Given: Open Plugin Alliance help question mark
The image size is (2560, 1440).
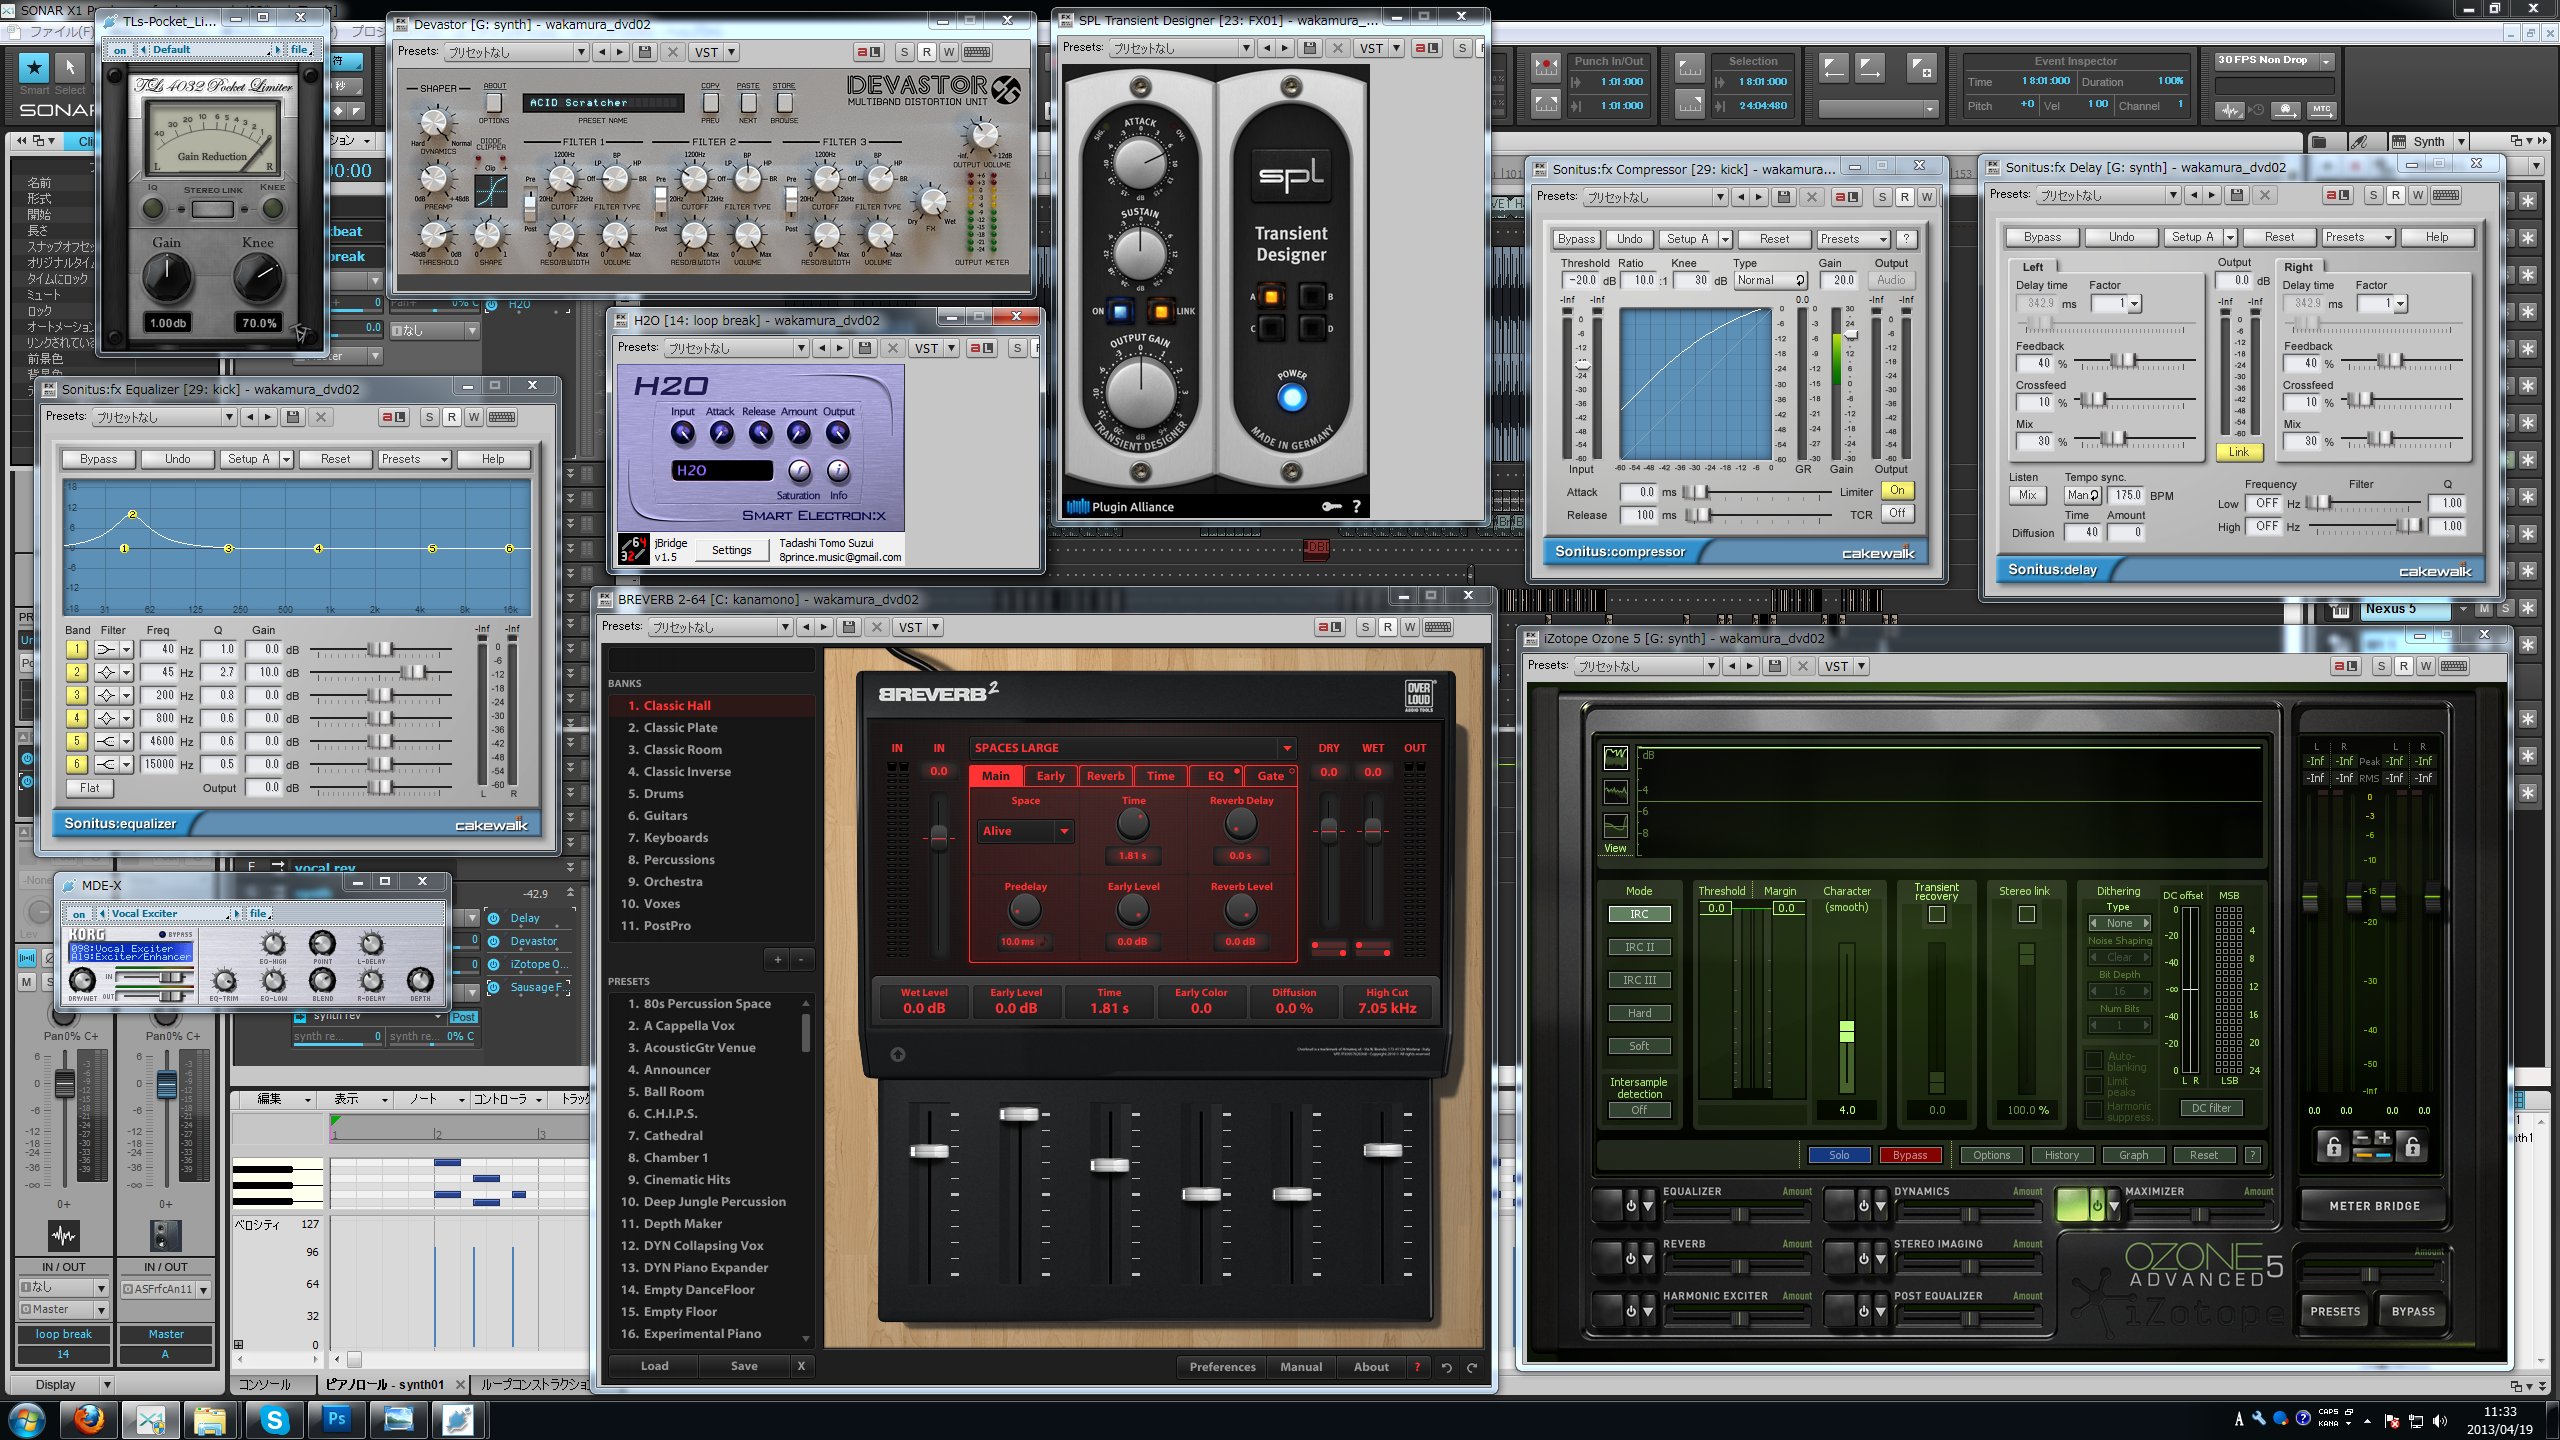Looking at the screenshot, I should tap(1357, 507).
